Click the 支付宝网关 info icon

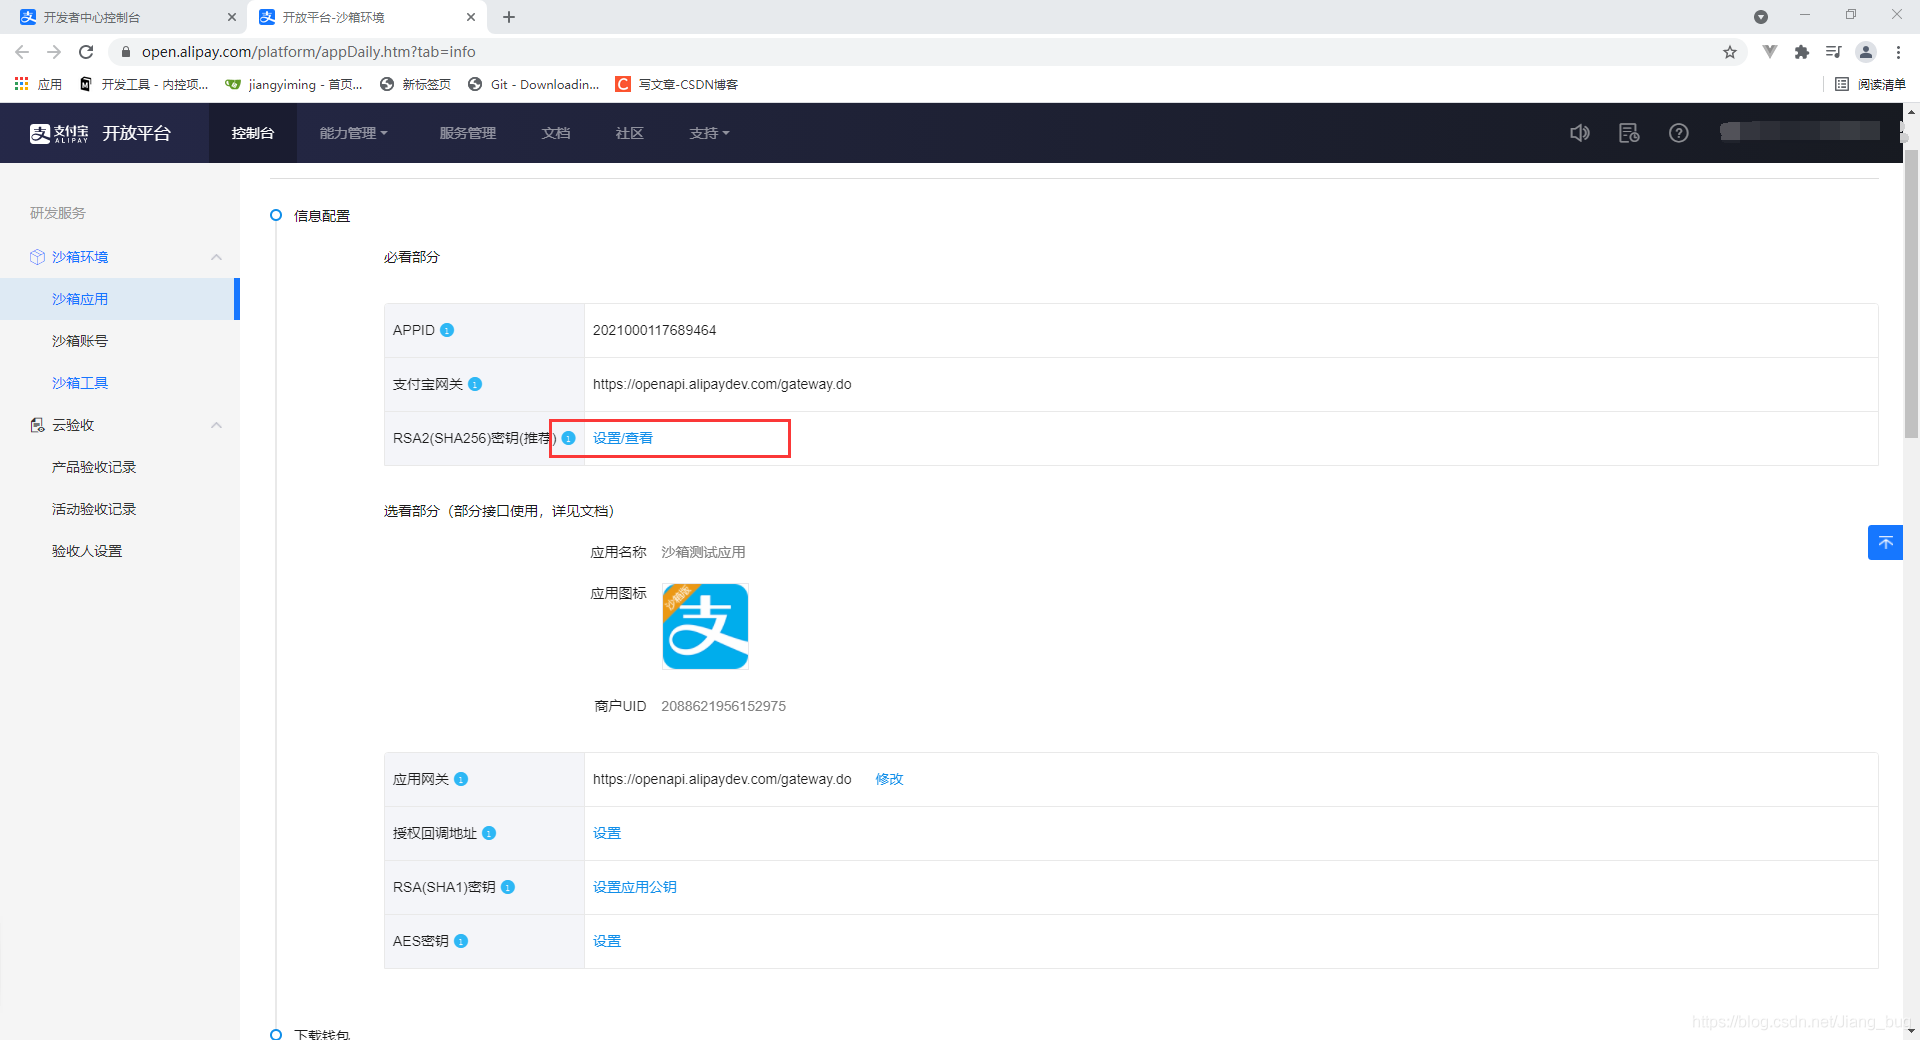[475, 384]
